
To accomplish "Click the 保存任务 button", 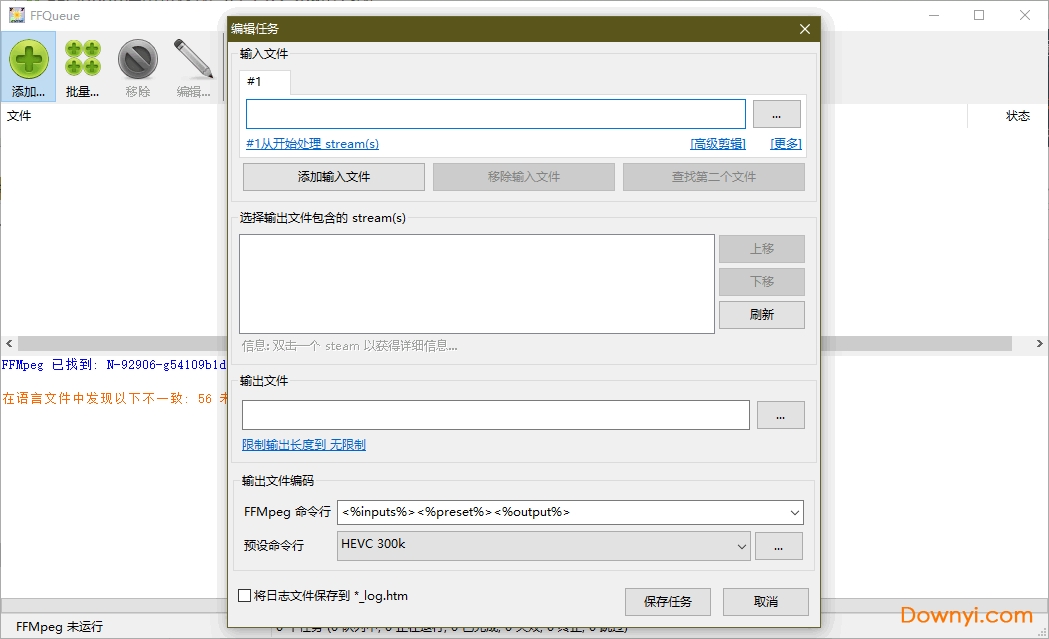I will tap(668, 602).
